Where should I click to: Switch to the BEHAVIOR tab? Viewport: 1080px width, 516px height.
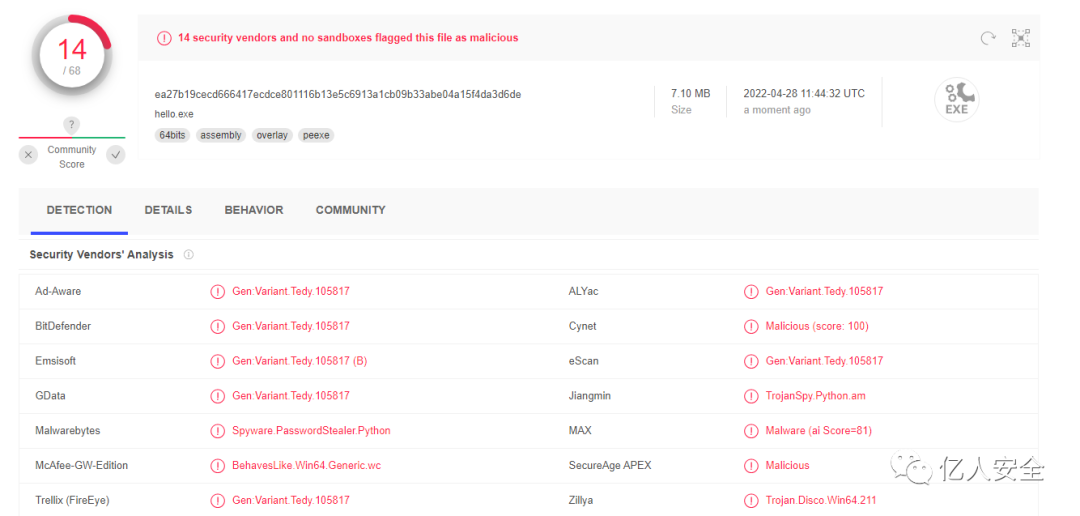[253, 210]
